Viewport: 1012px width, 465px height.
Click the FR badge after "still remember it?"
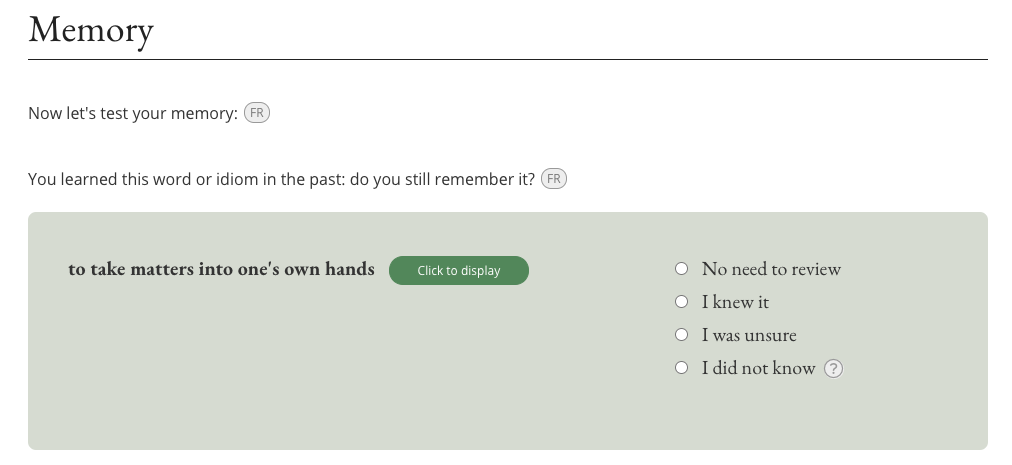tap(554, 179)
